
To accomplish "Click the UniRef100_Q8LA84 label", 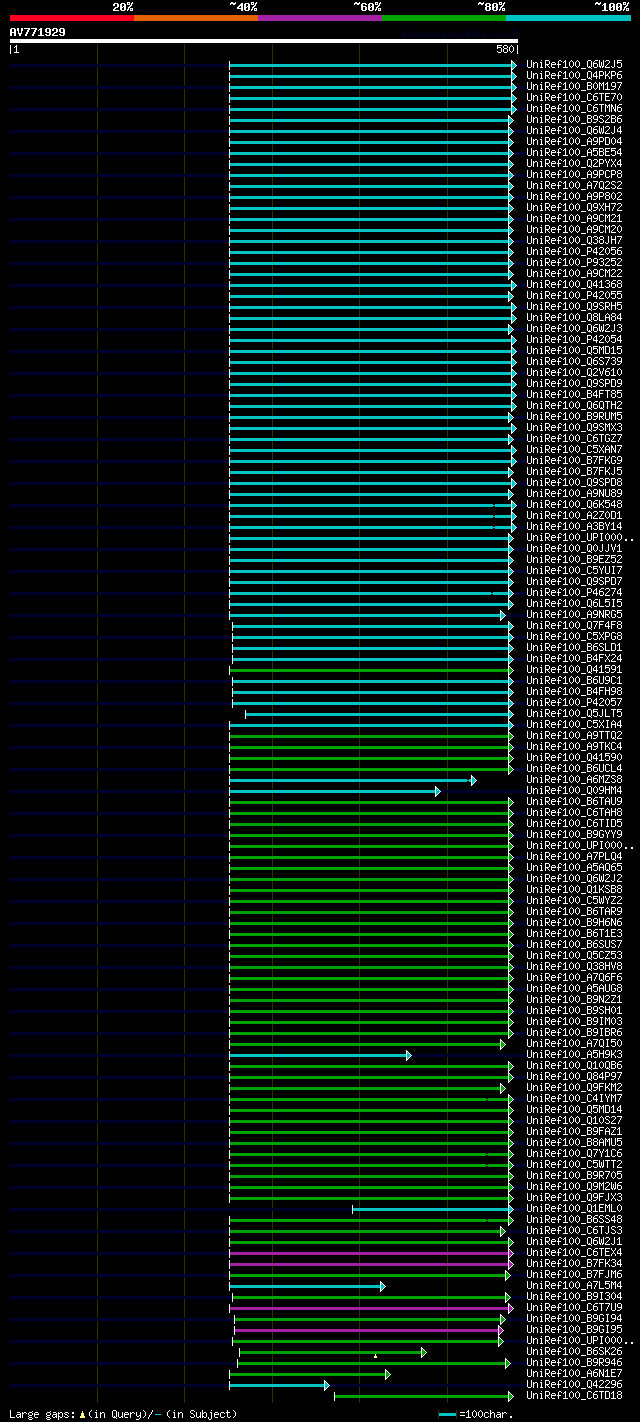I will coord(574,318).
